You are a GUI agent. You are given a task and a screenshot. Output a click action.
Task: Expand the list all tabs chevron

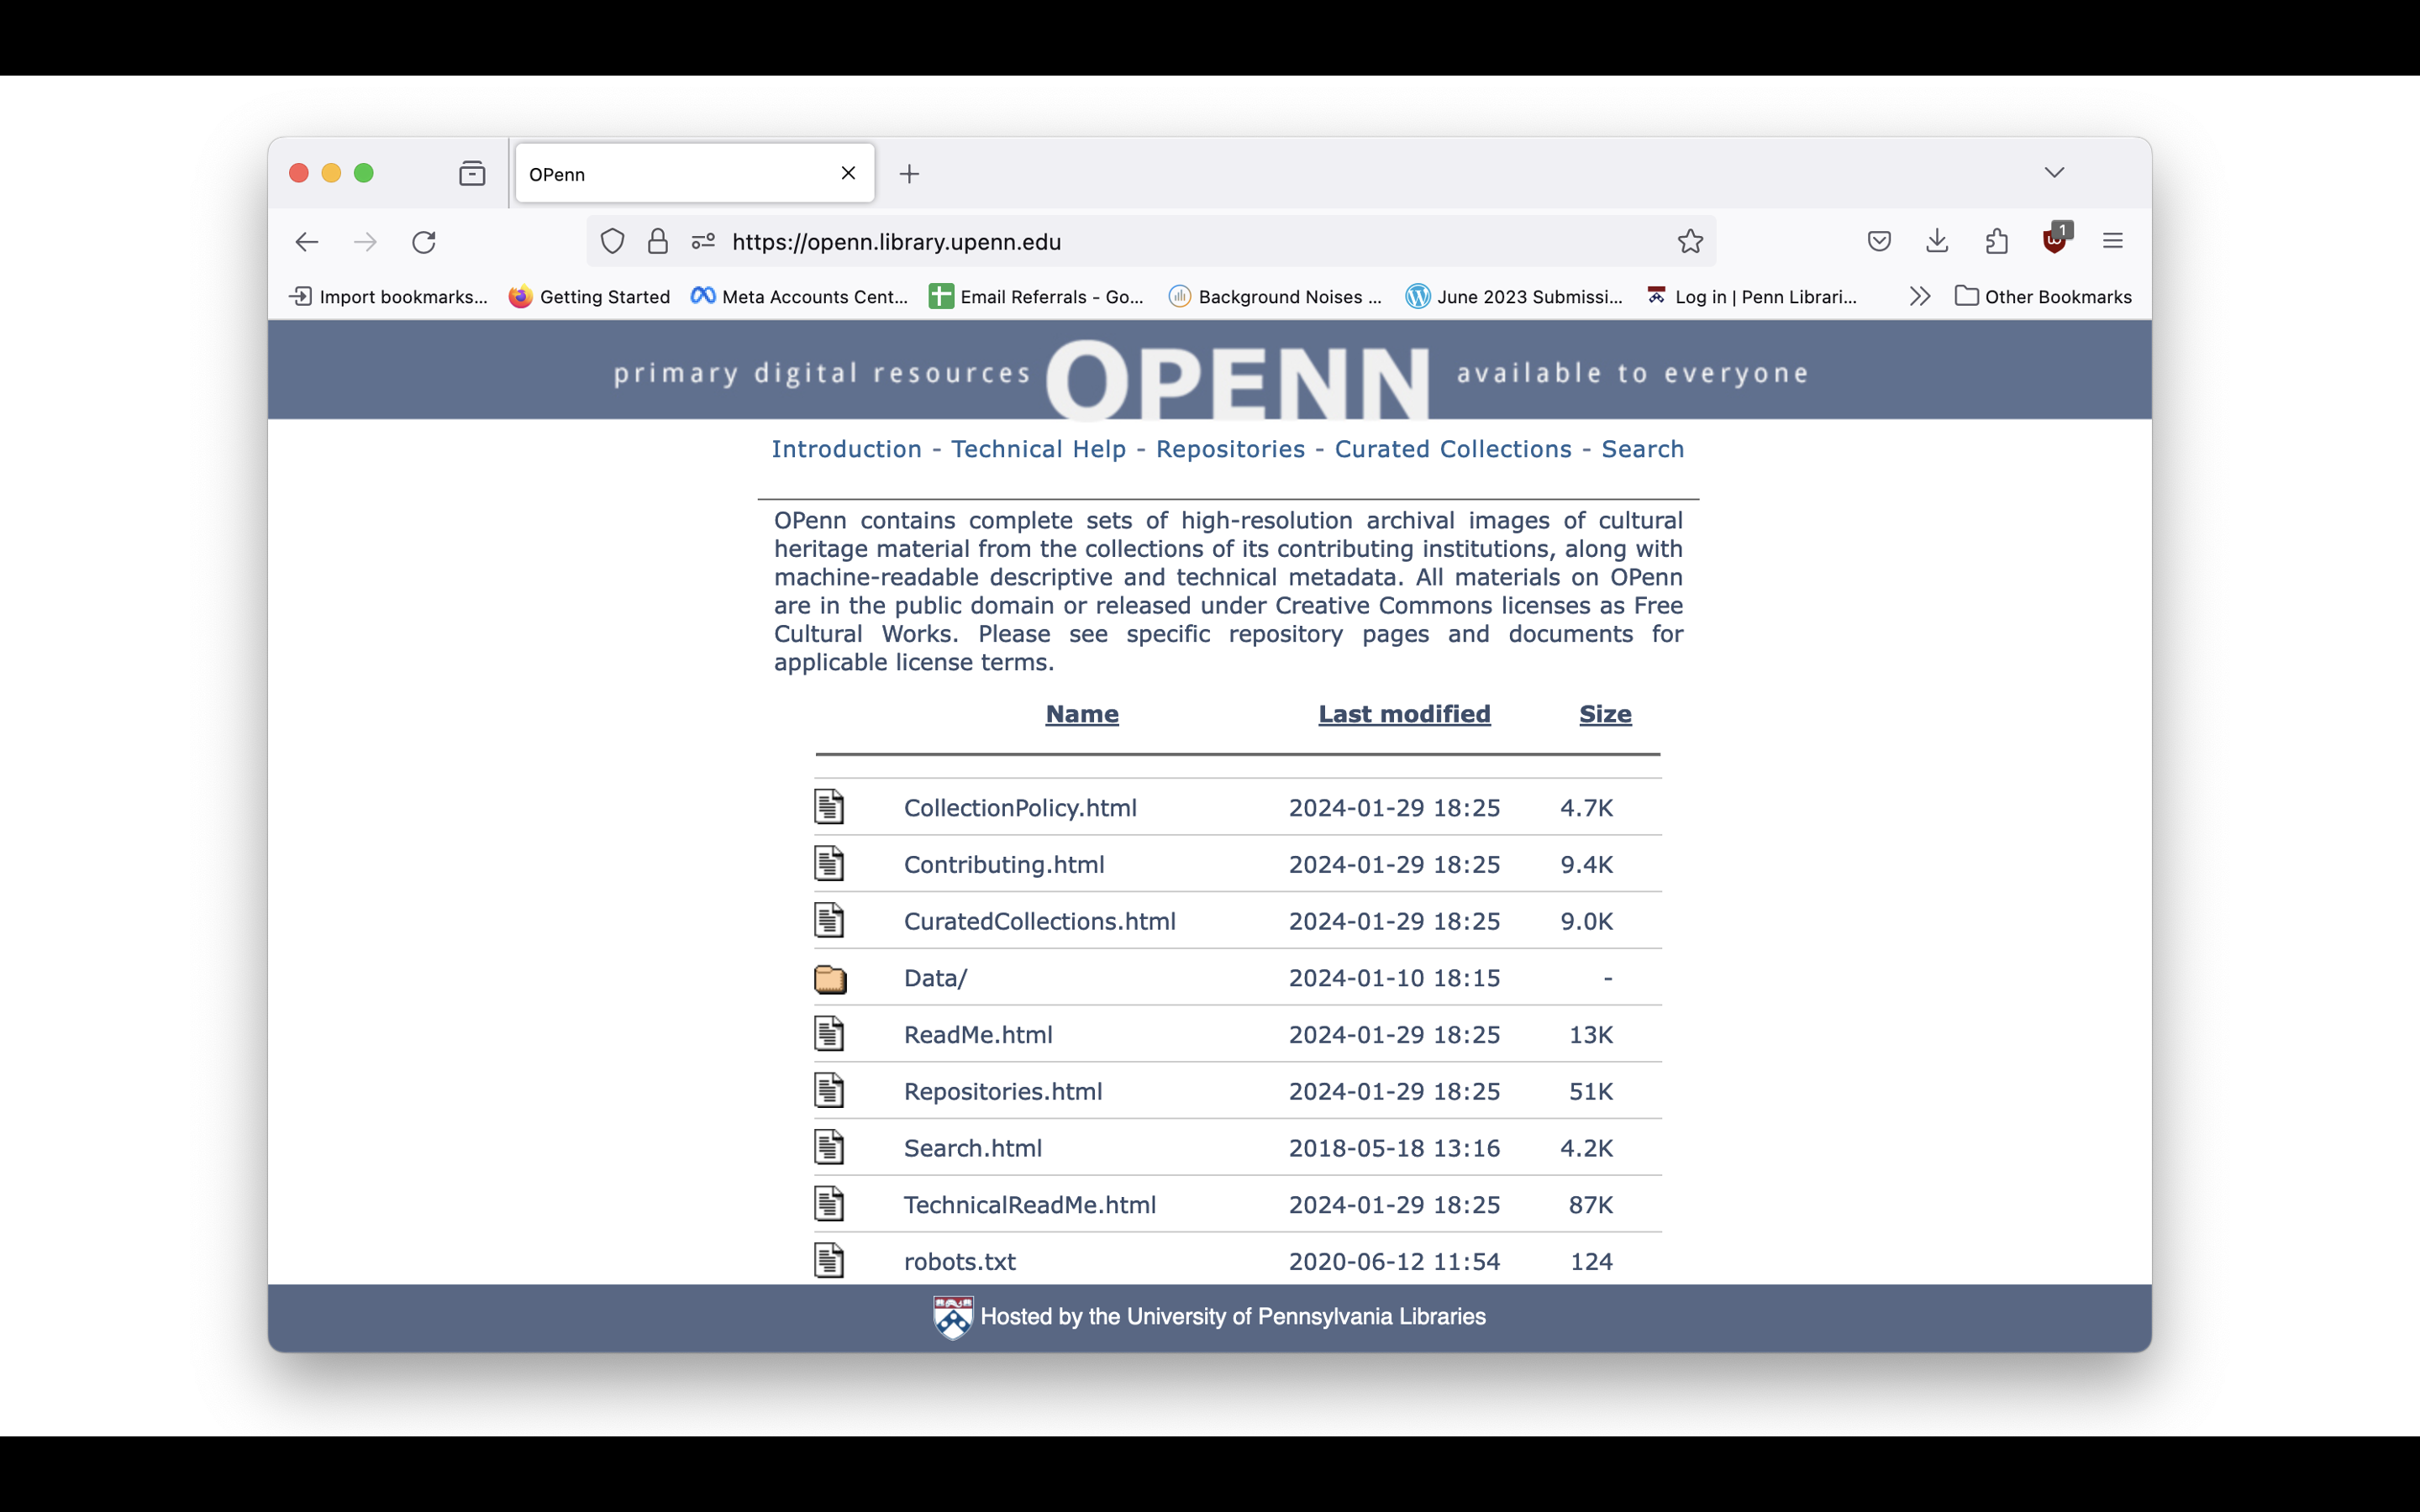pyautogui.click(x=2054, y=172)
